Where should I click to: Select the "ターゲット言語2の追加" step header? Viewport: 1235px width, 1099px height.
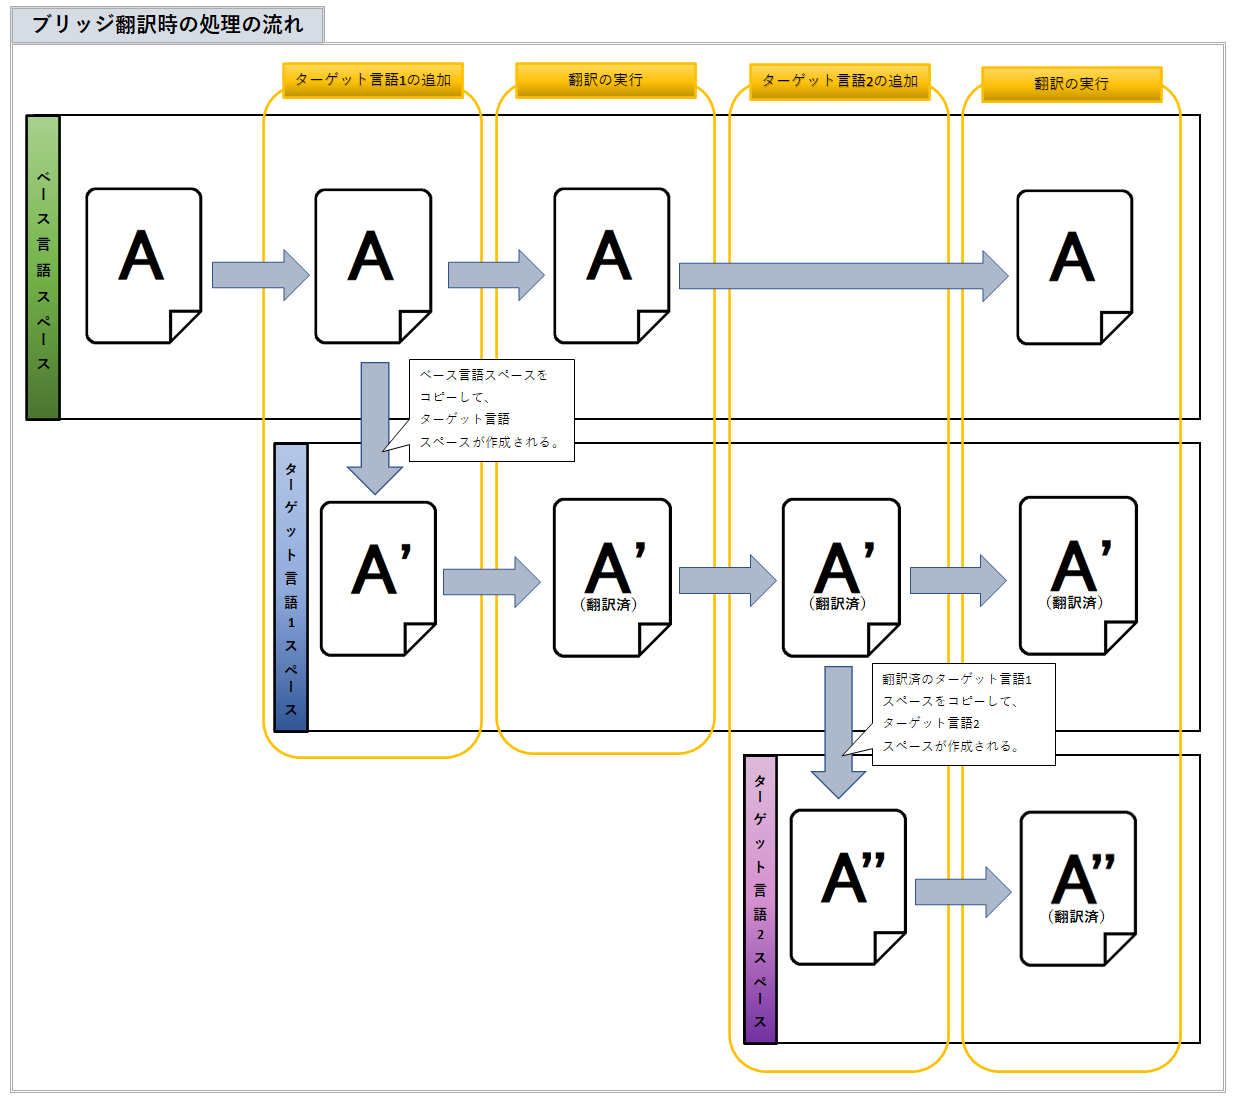click(839, 81)
